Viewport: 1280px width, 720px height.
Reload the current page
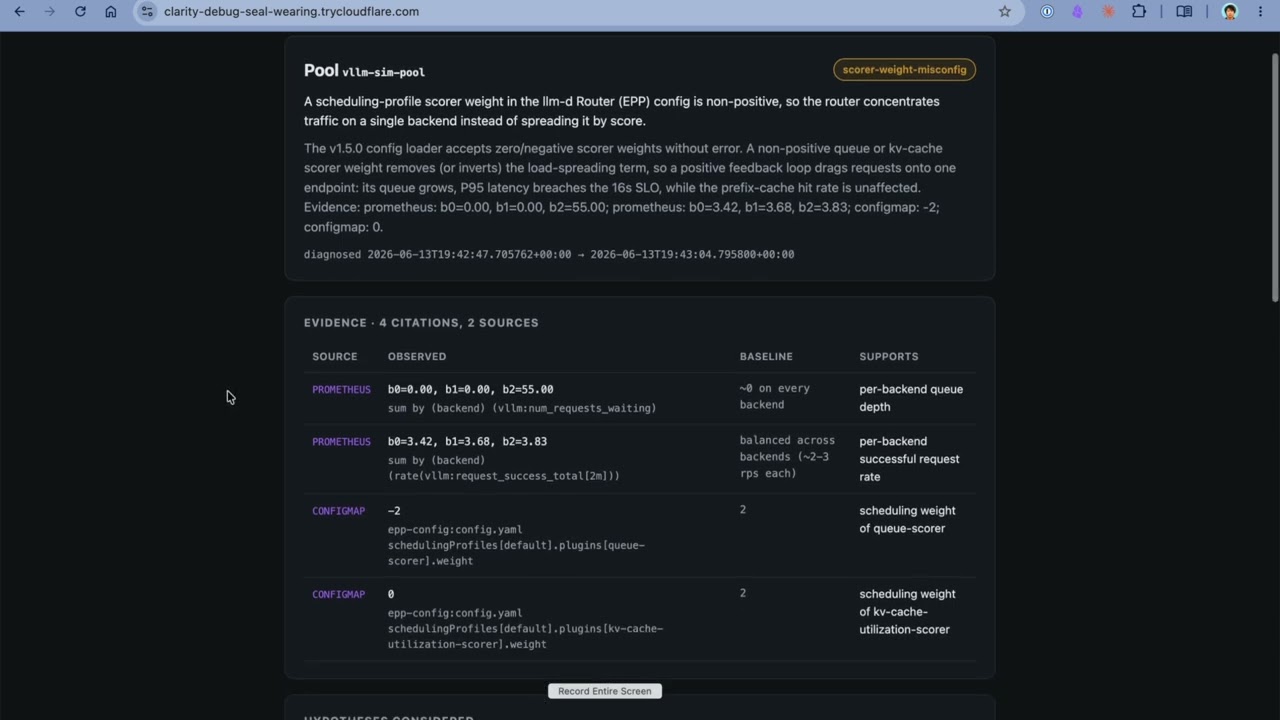coord(80,11)
